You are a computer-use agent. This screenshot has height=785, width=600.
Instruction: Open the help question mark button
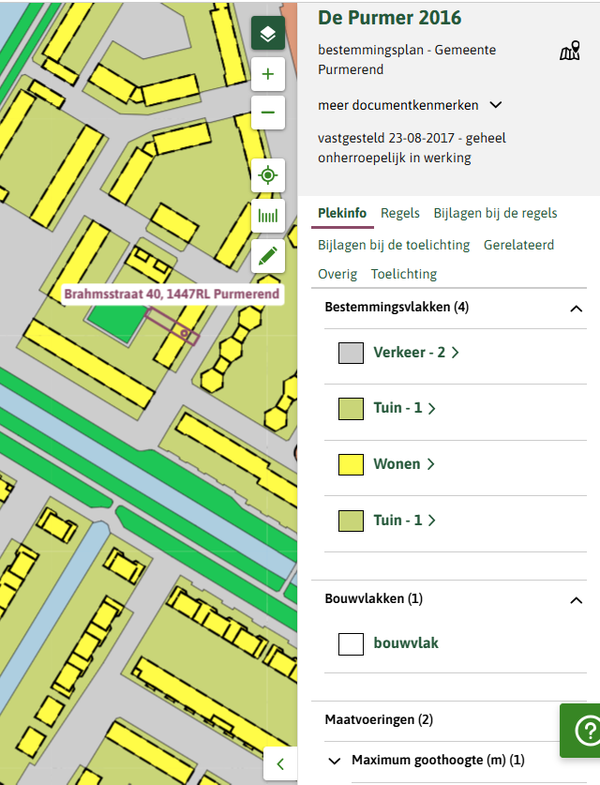(581, 731)
